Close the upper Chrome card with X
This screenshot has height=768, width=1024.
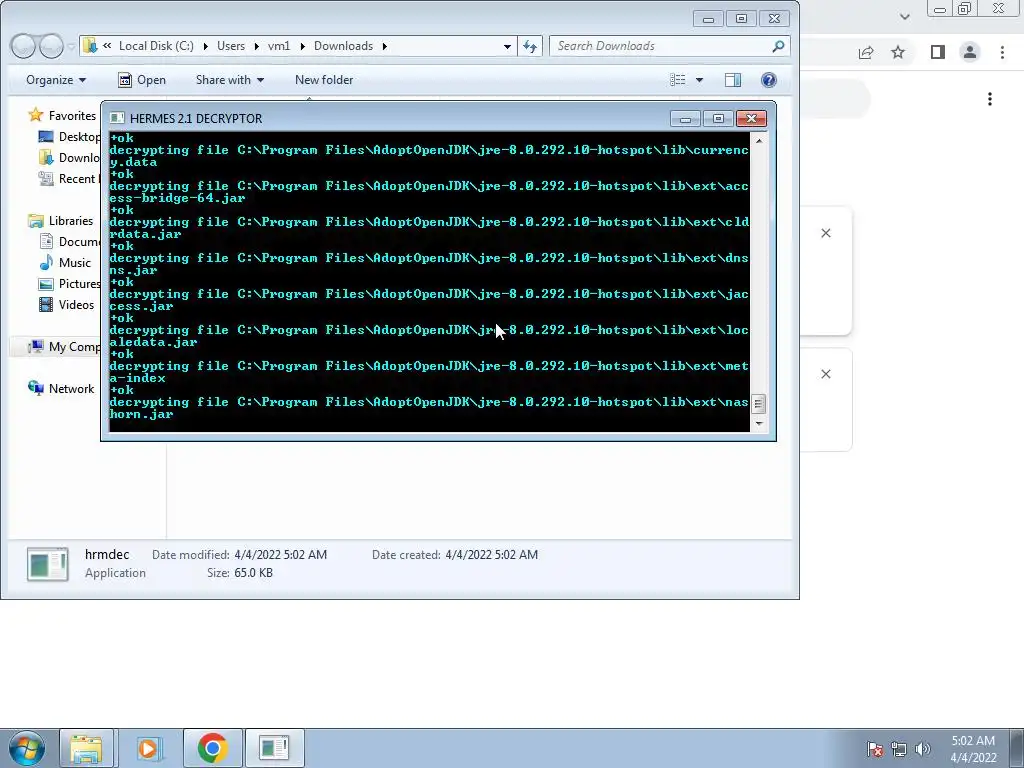pos(826,233)
